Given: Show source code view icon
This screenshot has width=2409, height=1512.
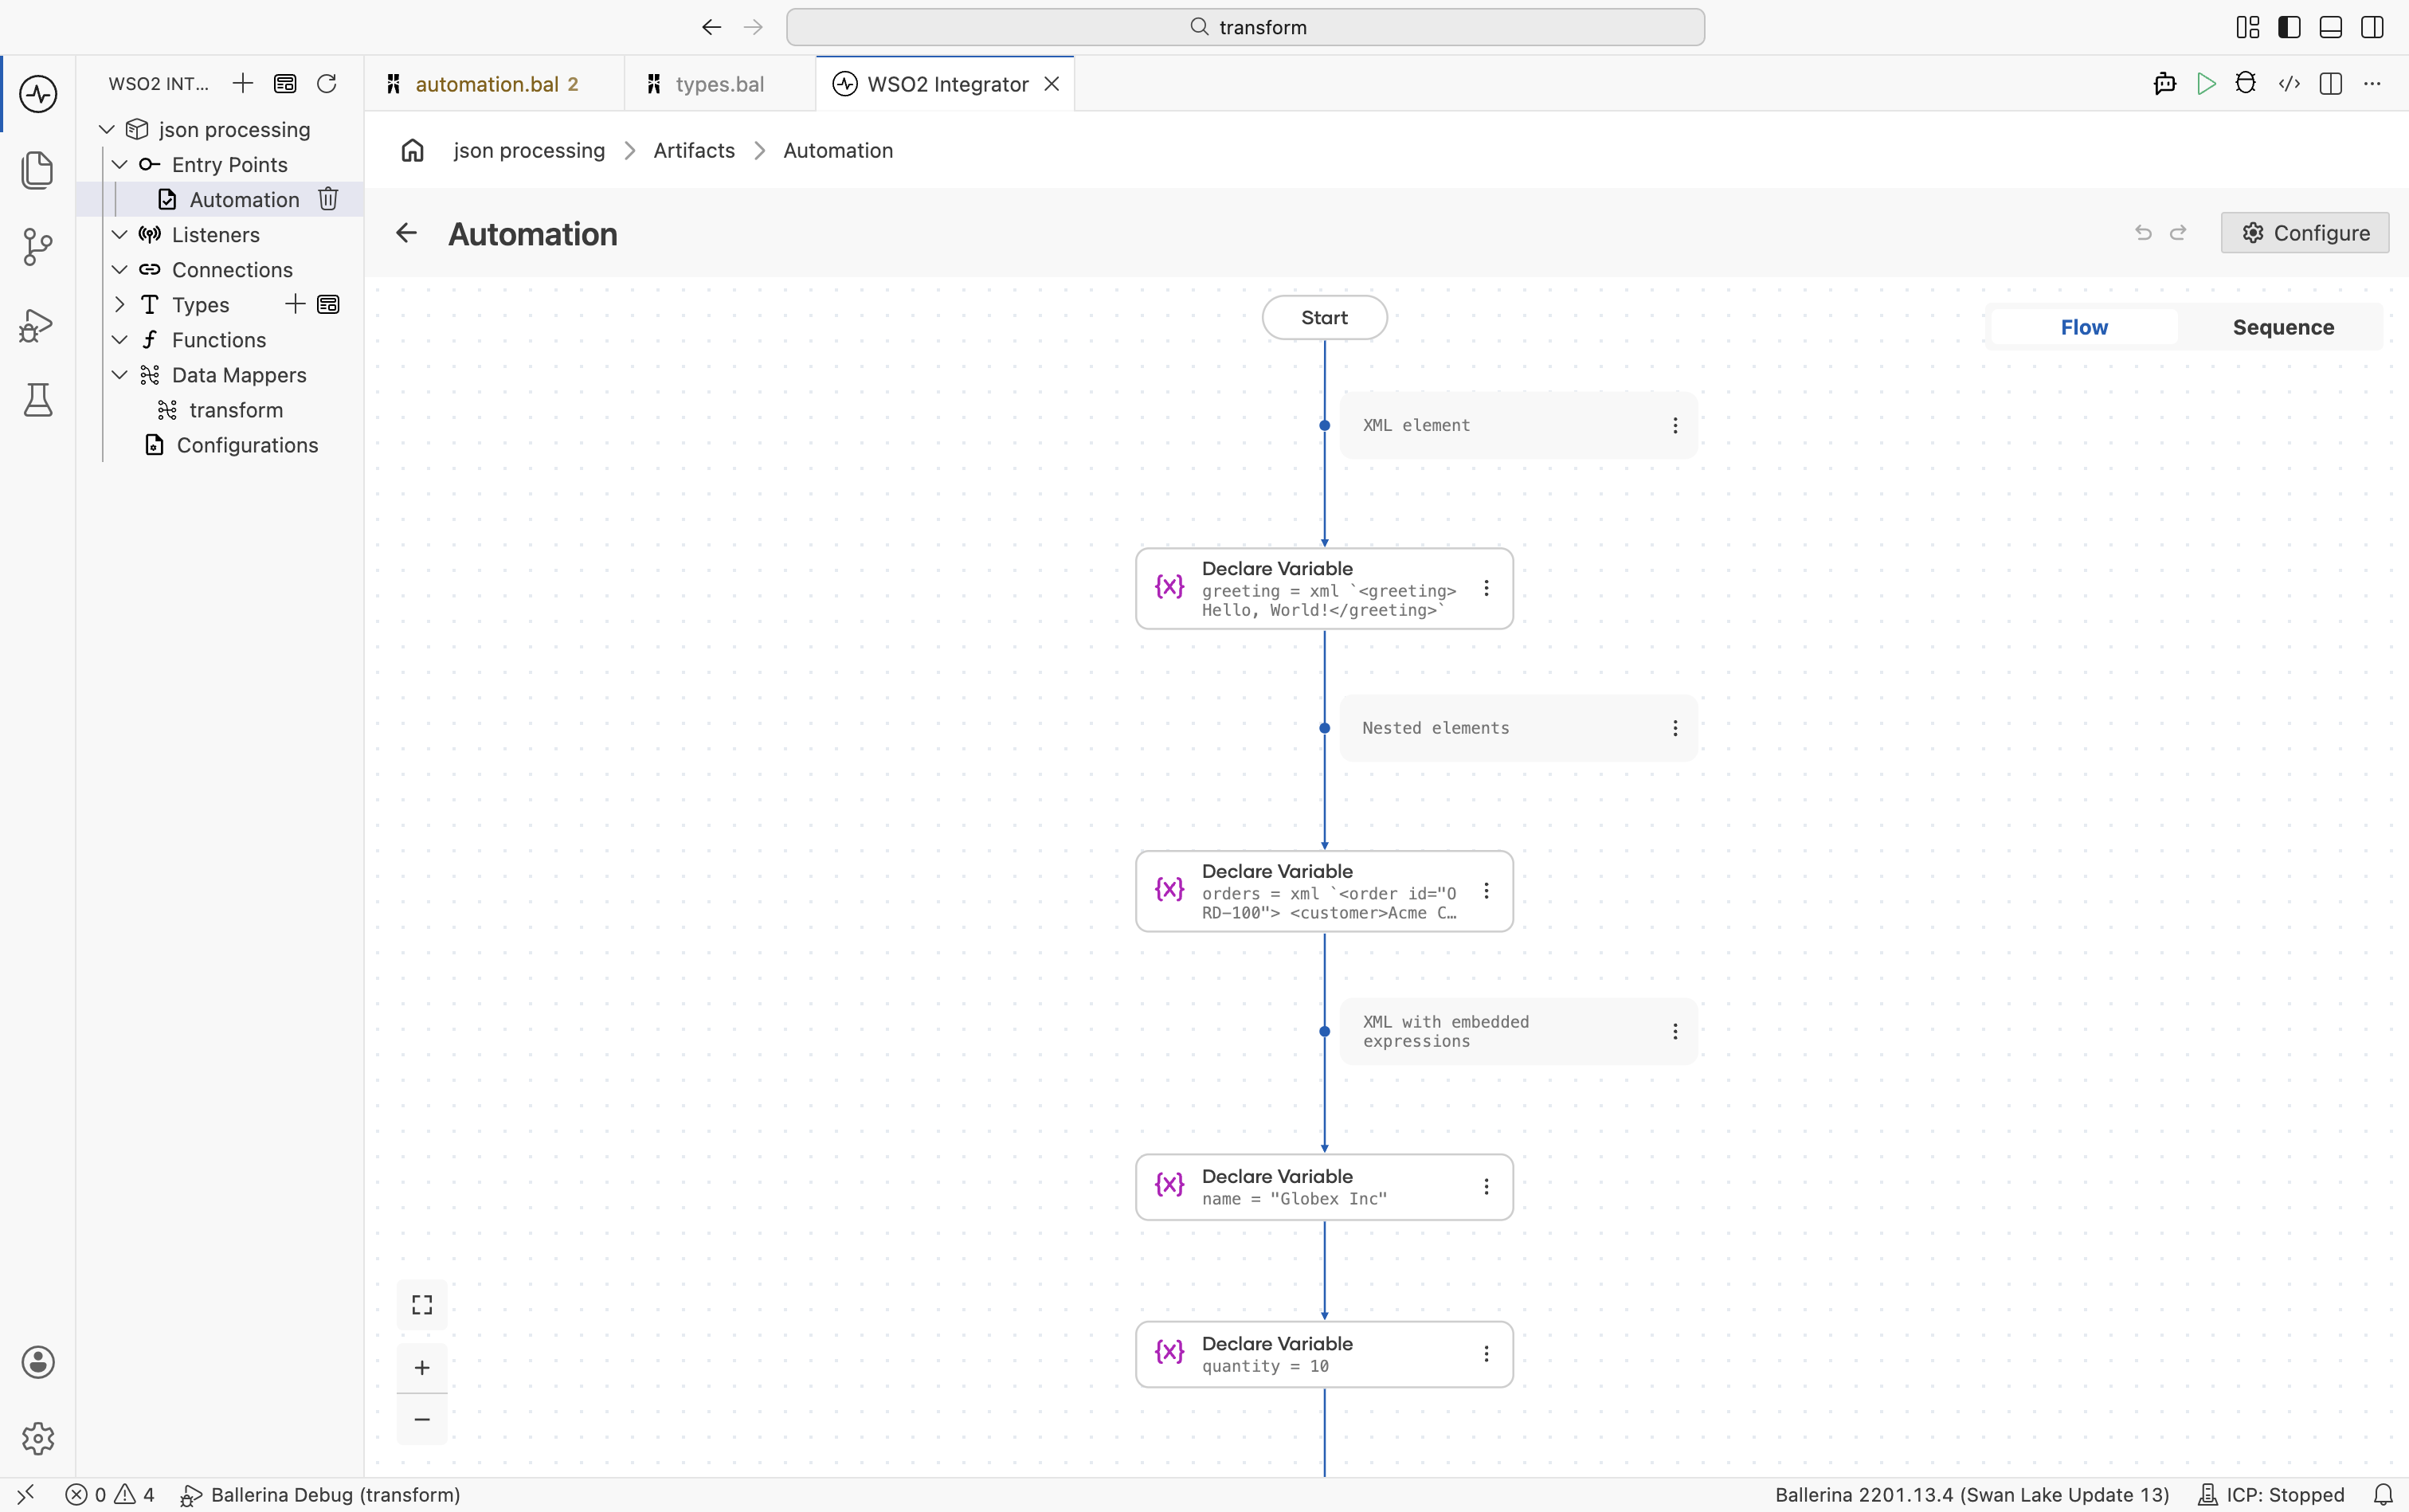Looking at the screenshot, I should (2289, 84).
